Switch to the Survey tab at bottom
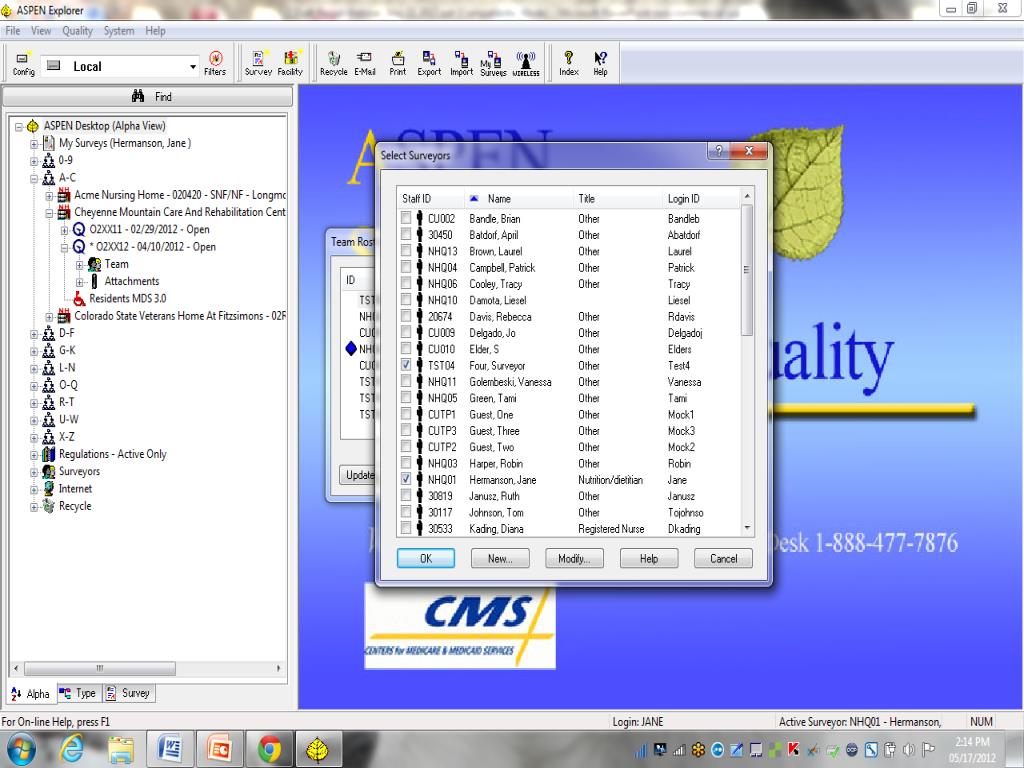 [x=129, y=693]
